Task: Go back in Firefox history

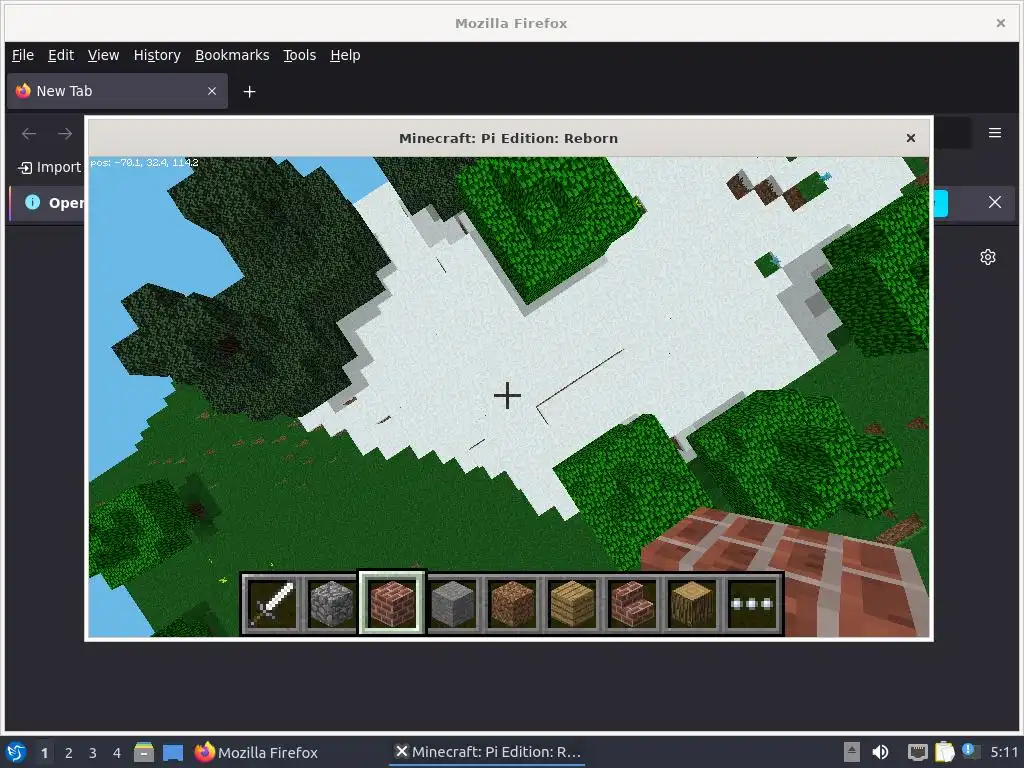Action: 29,134
